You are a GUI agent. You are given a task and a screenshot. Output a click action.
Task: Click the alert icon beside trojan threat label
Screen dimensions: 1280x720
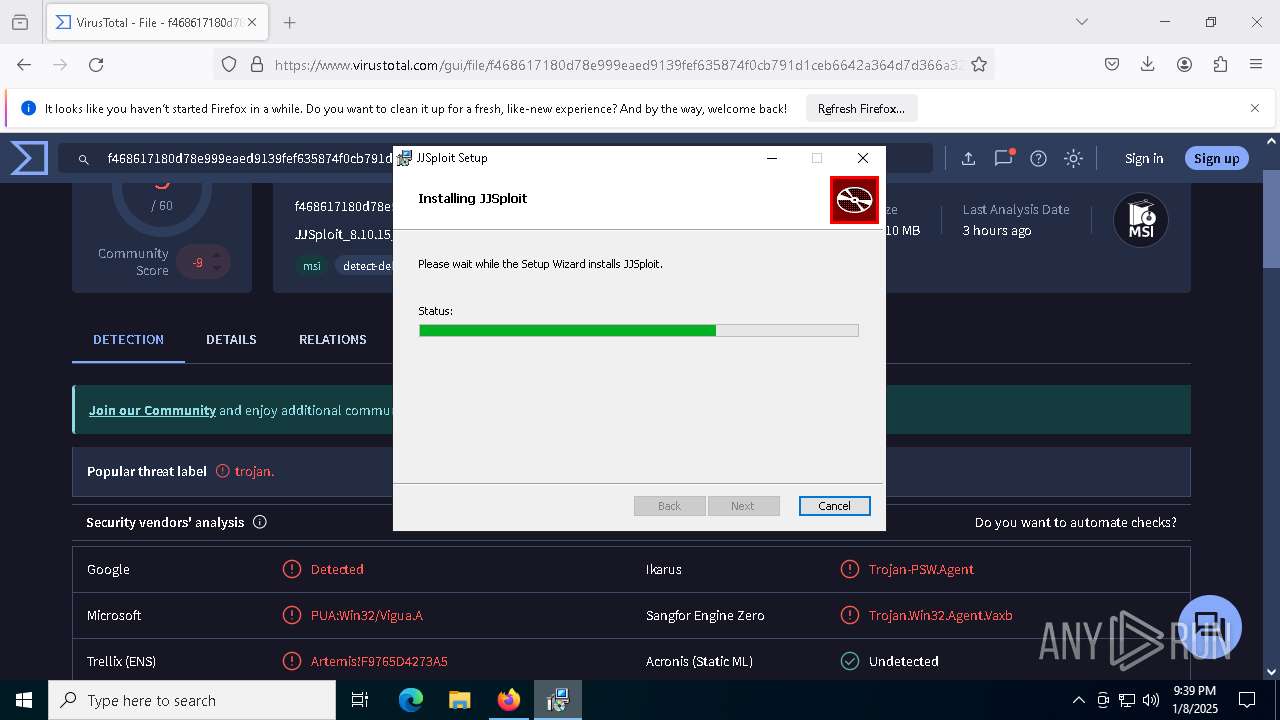pos(223,471)
